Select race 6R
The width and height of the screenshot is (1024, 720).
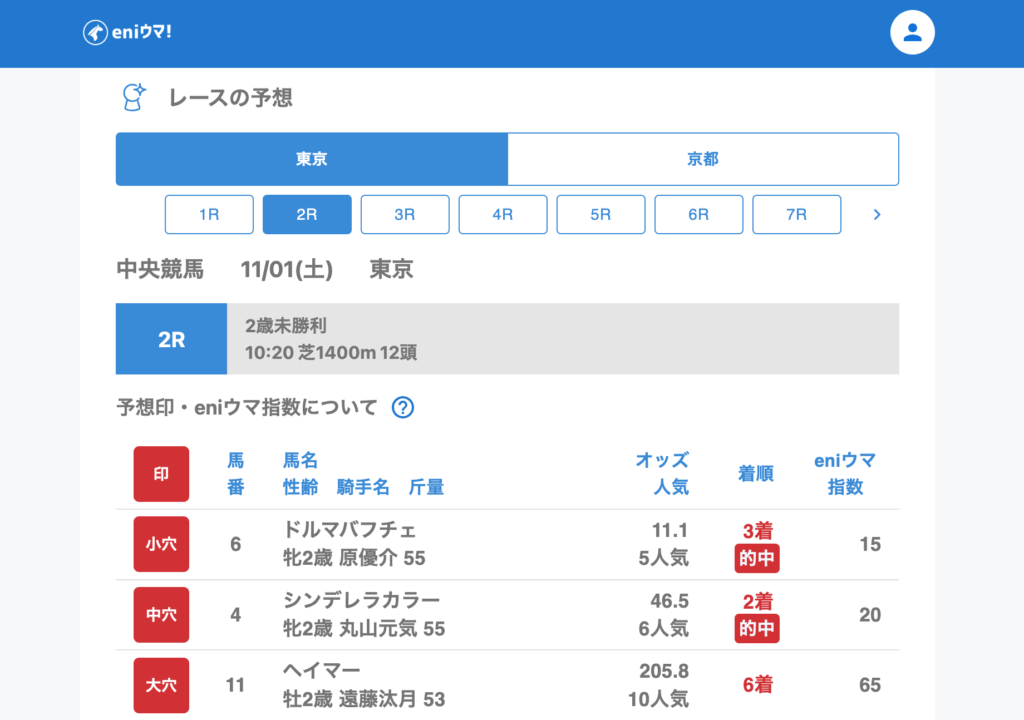(x=699, y=214)
